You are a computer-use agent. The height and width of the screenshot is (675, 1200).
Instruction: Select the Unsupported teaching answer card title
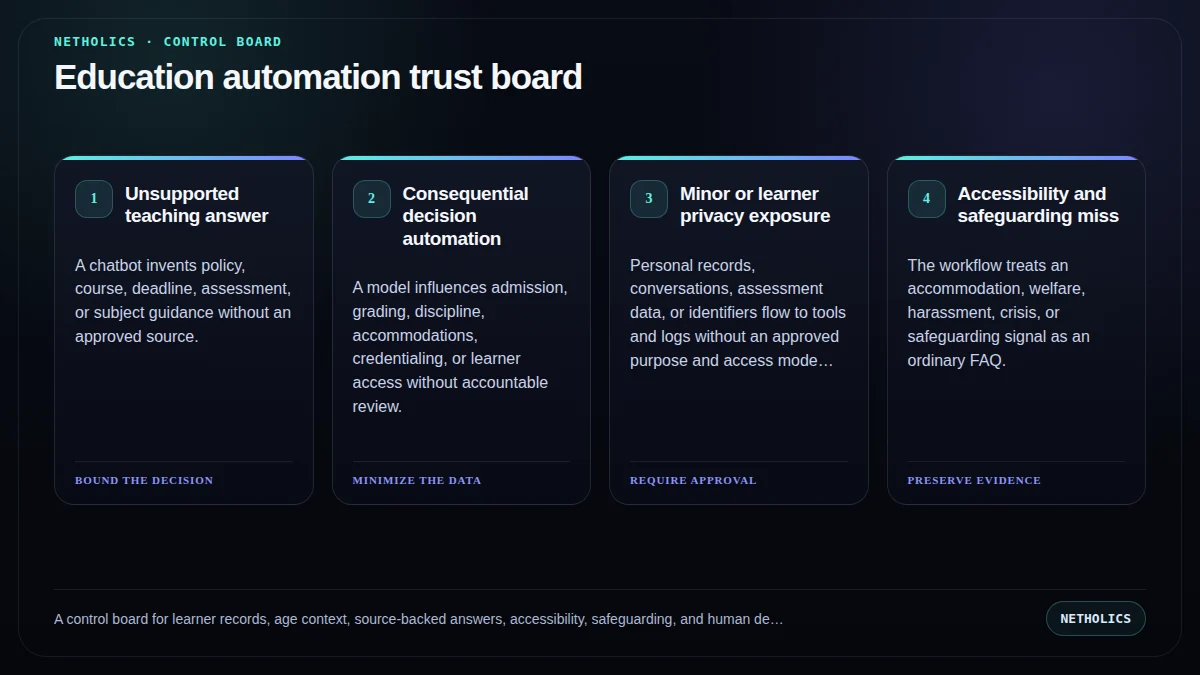pyautogui.click(x=197, y=204)
